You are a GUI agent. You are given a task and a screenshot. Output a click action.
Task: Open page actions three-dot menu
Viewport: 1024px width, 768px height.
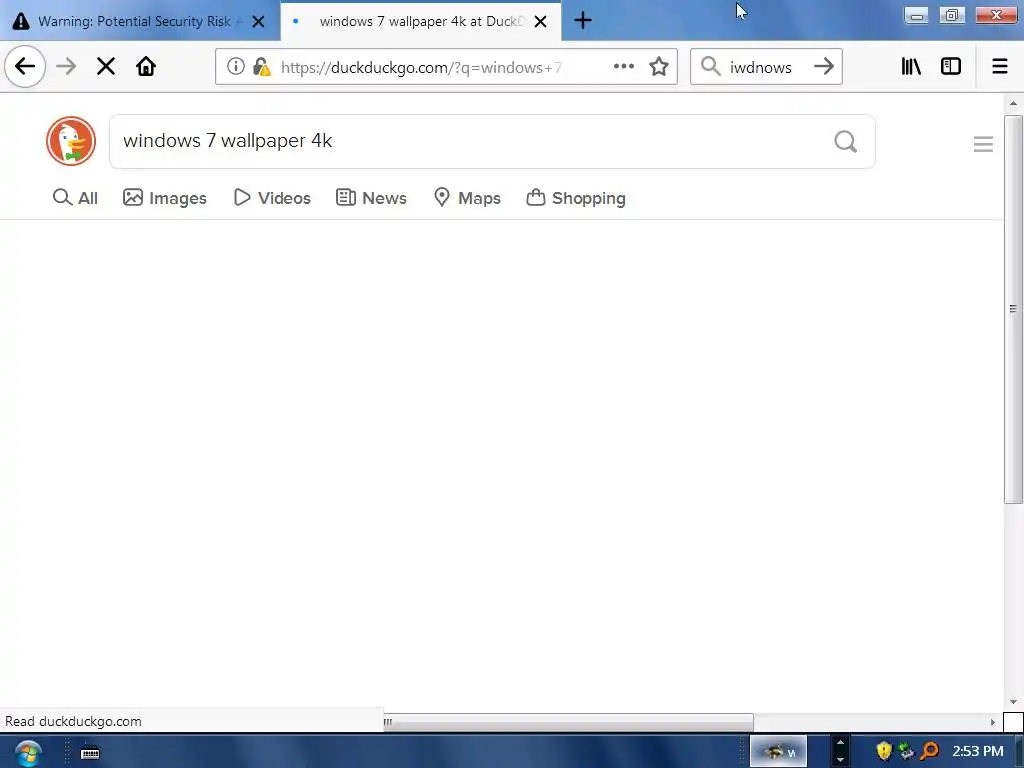pyautogui.click(x=624, y=66)
